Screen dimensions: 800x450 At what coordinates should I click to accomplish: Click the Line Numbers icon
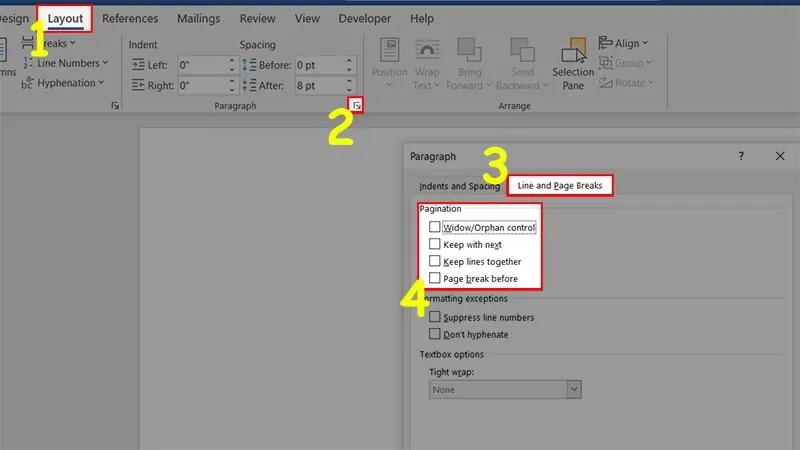pyautogui.click(x=28, y=63)
